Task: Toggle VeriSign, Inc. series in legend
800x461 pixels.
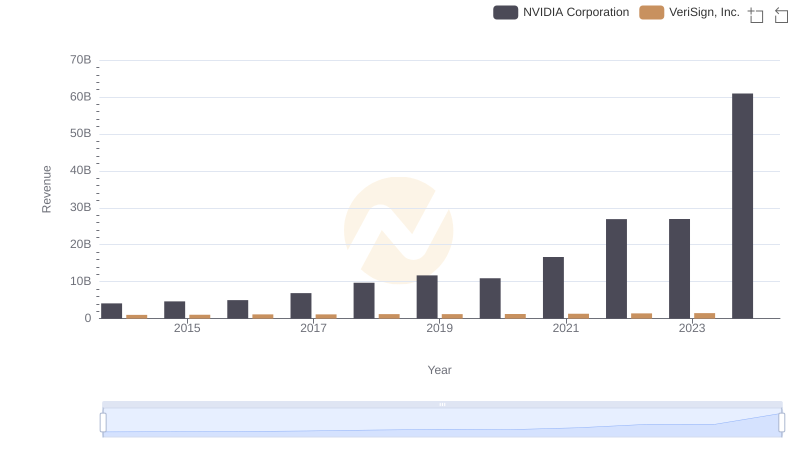Action: pos(690,12)
